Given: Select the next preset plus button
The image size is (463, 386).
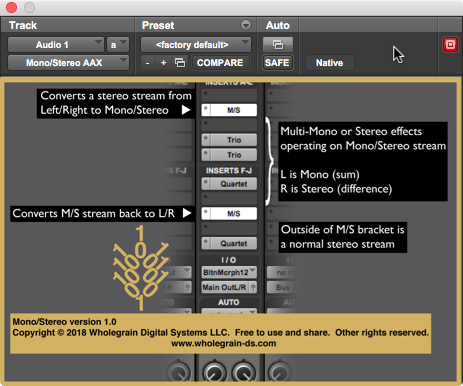Looking at the screenshot, I should [163, 63].
